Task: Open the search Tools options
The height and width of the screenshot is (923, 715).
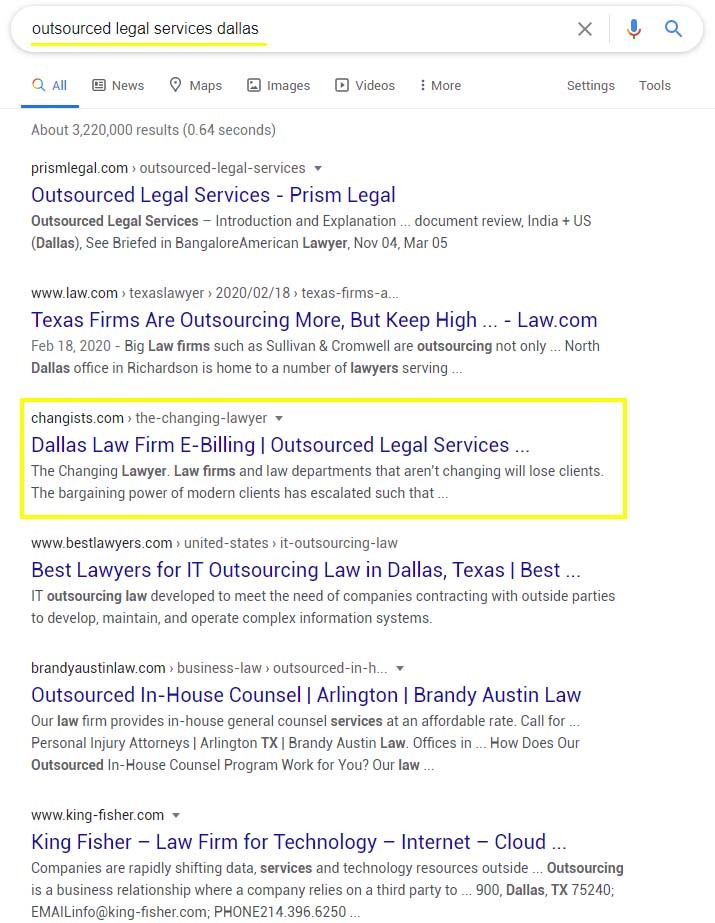Action: pos(655,85)
